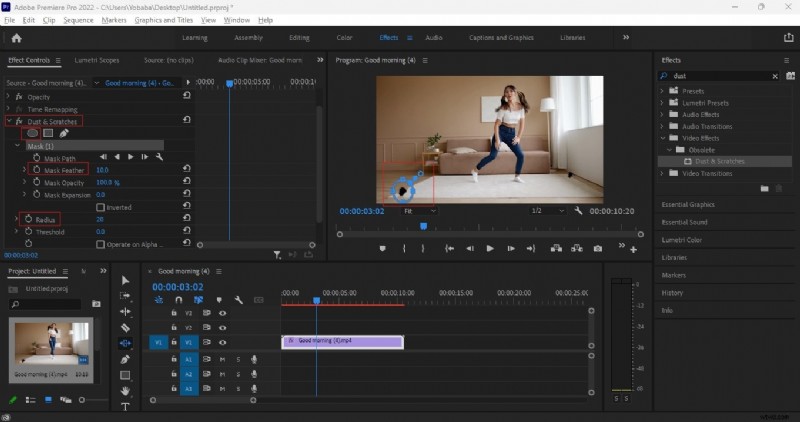Open the Lumetri Scopes tab
This screenshot has width=800, height=422.
tap(97, 60)
